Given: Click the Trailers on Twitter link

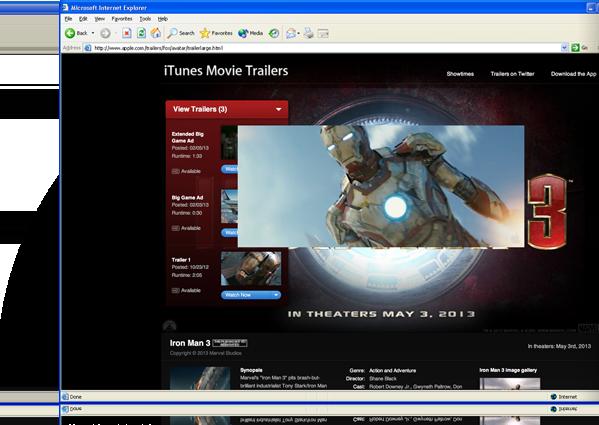Looking at the screenshot, I should point(512,74).
